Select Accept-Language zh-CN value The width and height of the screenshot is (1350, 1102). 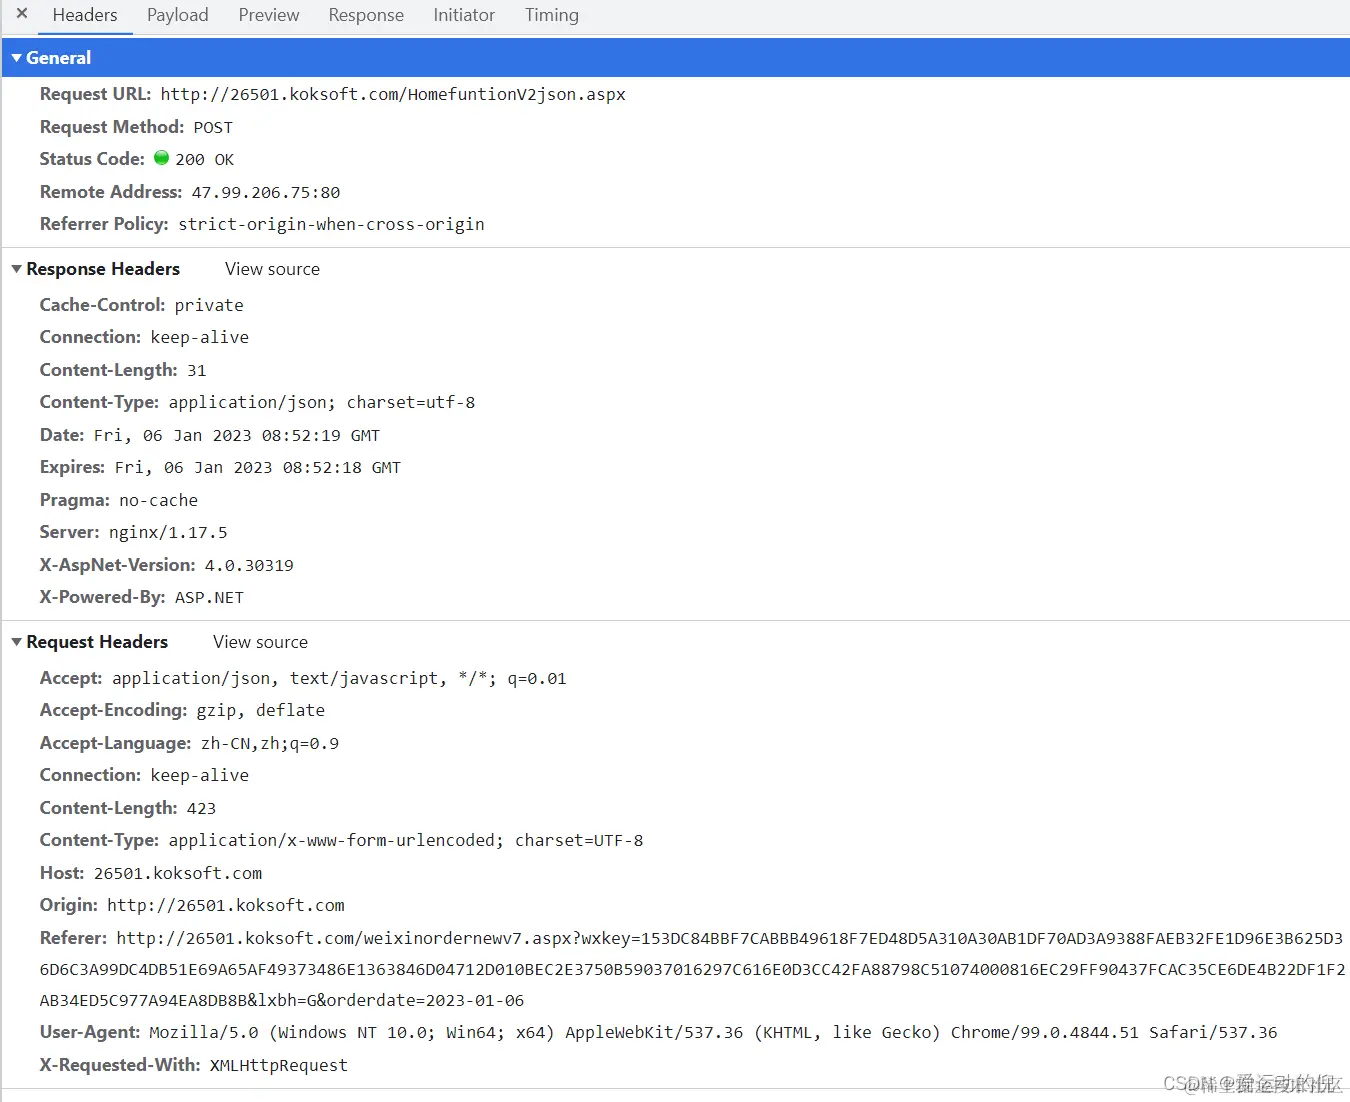tap(270, 743)
